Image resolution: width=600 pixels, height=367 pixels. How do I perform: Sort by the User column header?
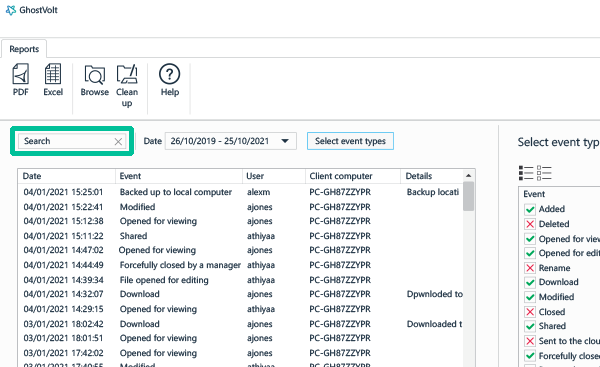[x=274, y=176]
